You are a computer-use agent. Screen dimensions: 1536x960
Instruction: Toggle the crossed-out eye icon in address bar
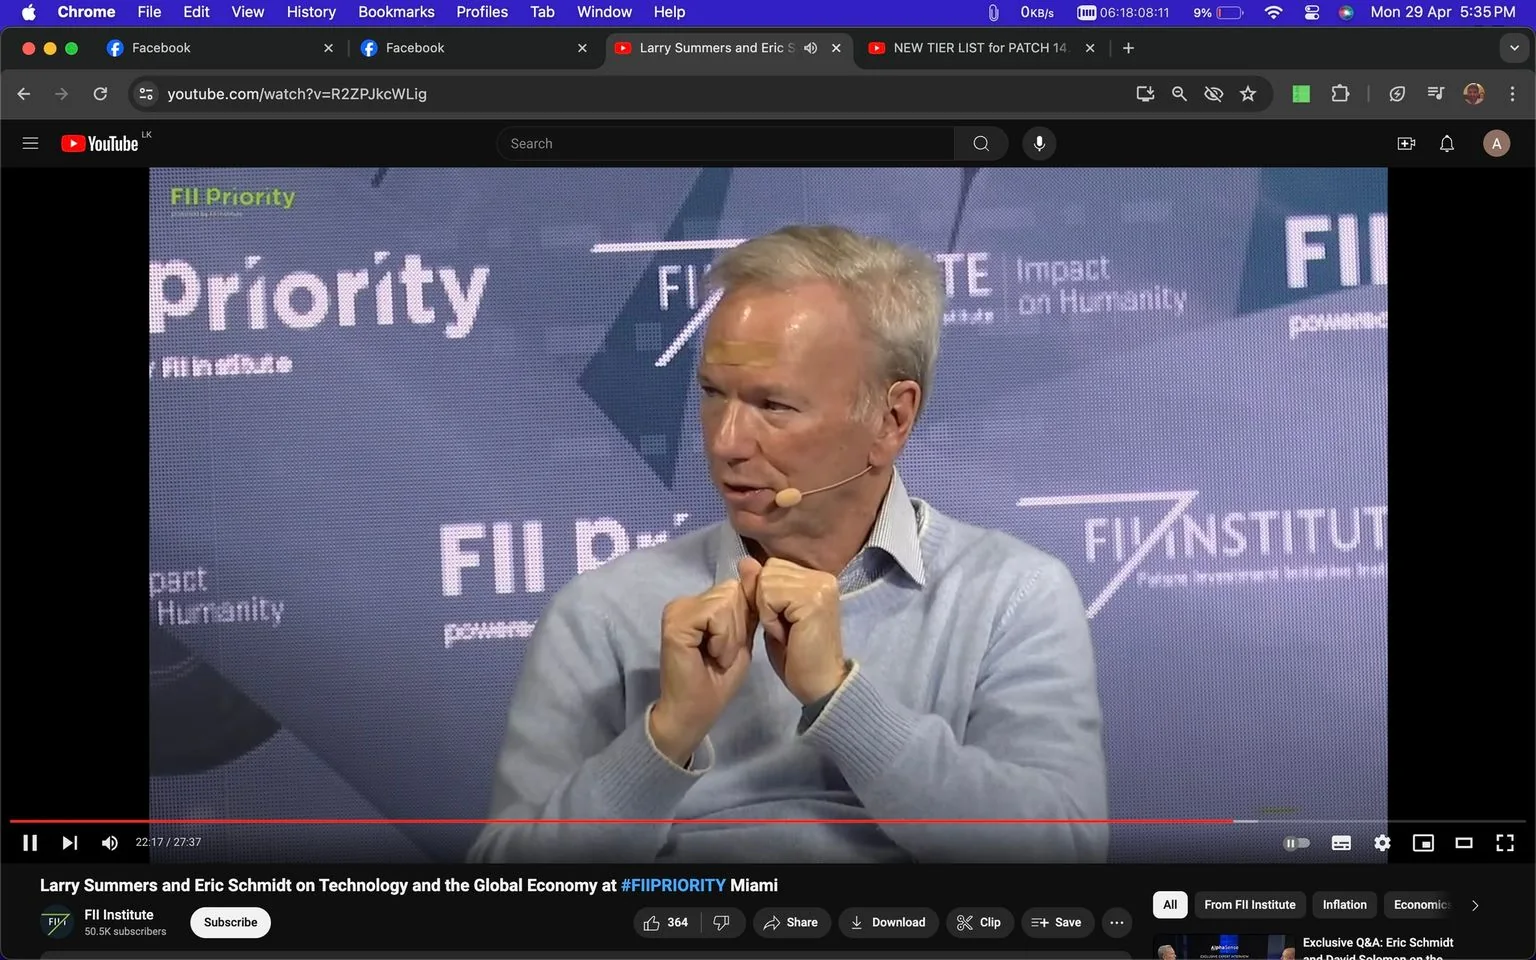point(1213,93)
